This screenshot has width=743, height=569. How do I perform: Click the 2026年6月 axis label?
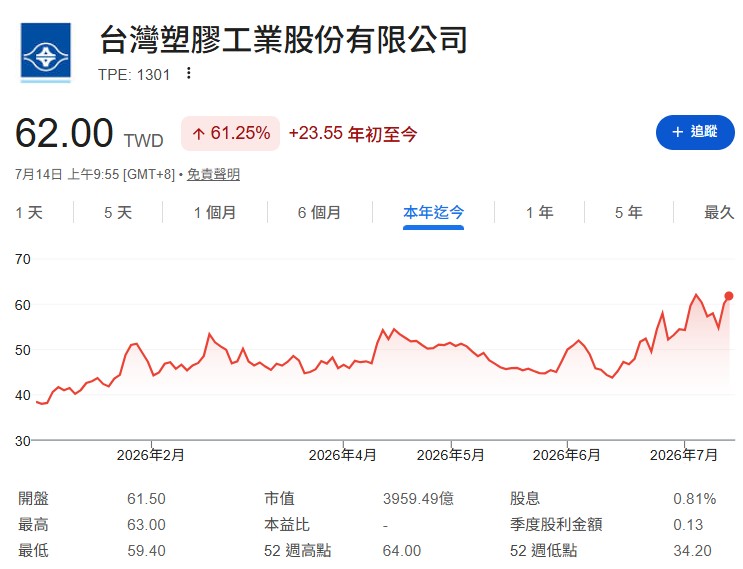pos(567,455)
